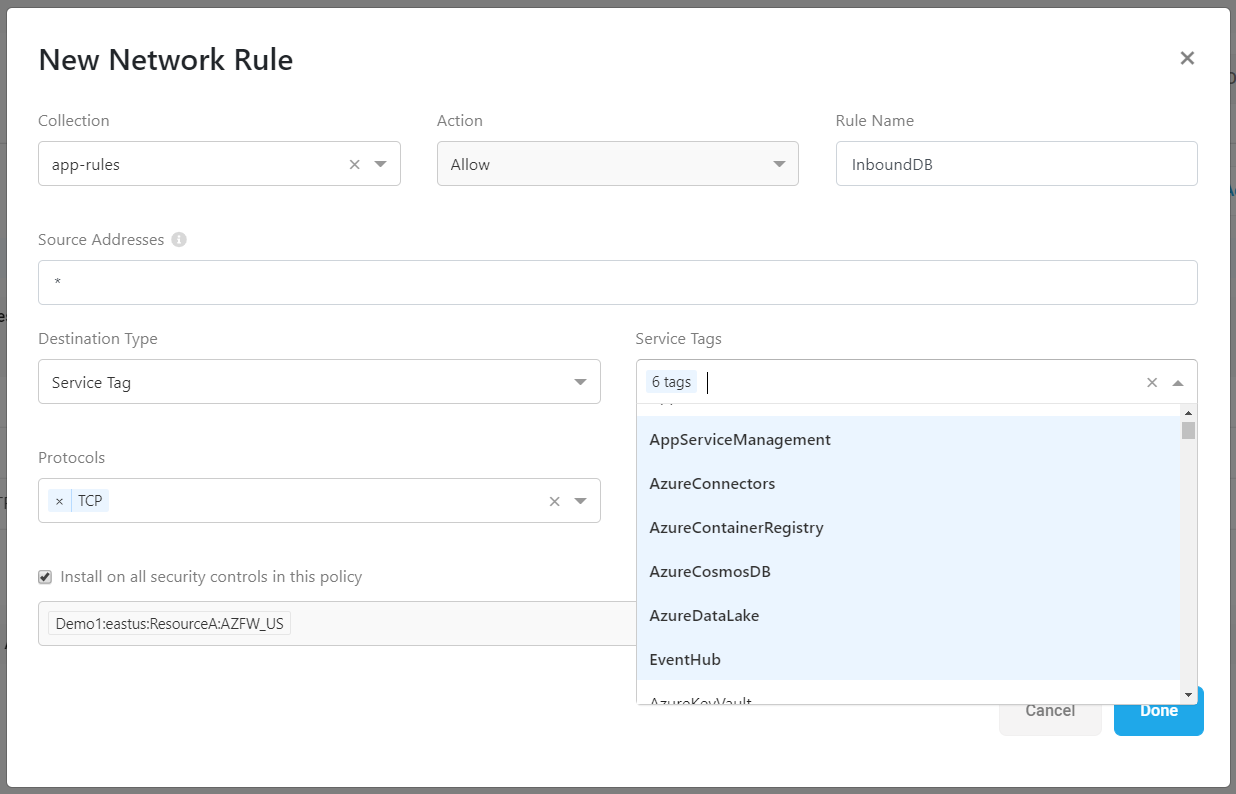
Task: Expand the Destination Type dropdown
Action: 319,382
